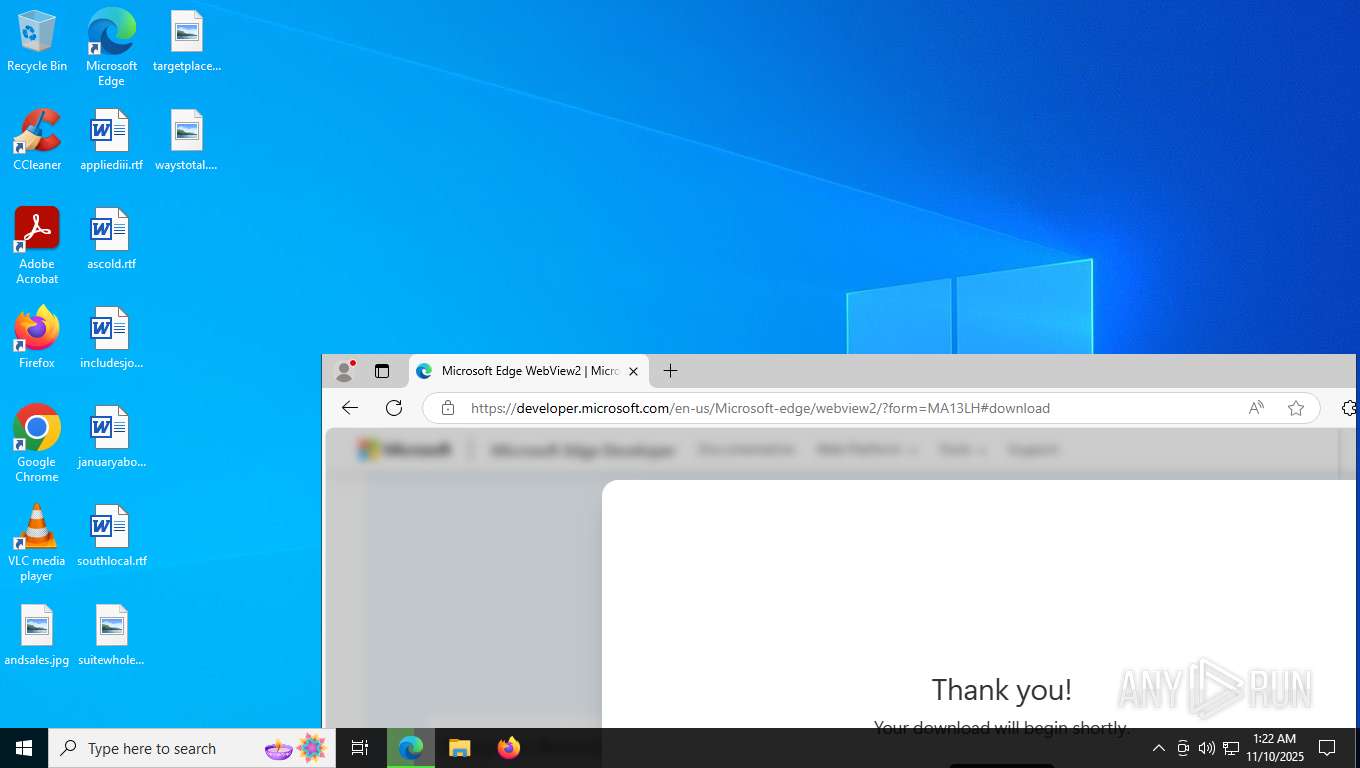Open Task View on taskbar
Image resolution: width=1360 pixels, height=768 pixels.
[360, 748]
